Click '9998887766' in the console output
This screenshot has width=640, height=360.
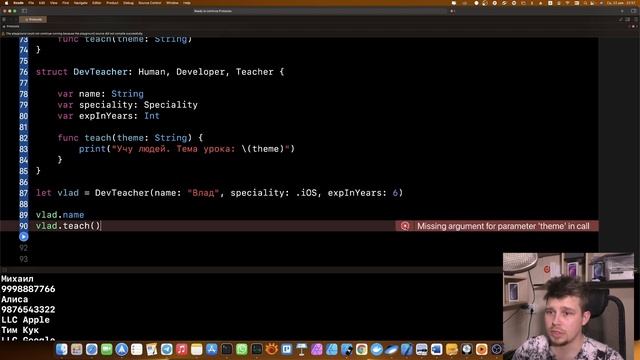pyautogui.click(x=28, y=289)
